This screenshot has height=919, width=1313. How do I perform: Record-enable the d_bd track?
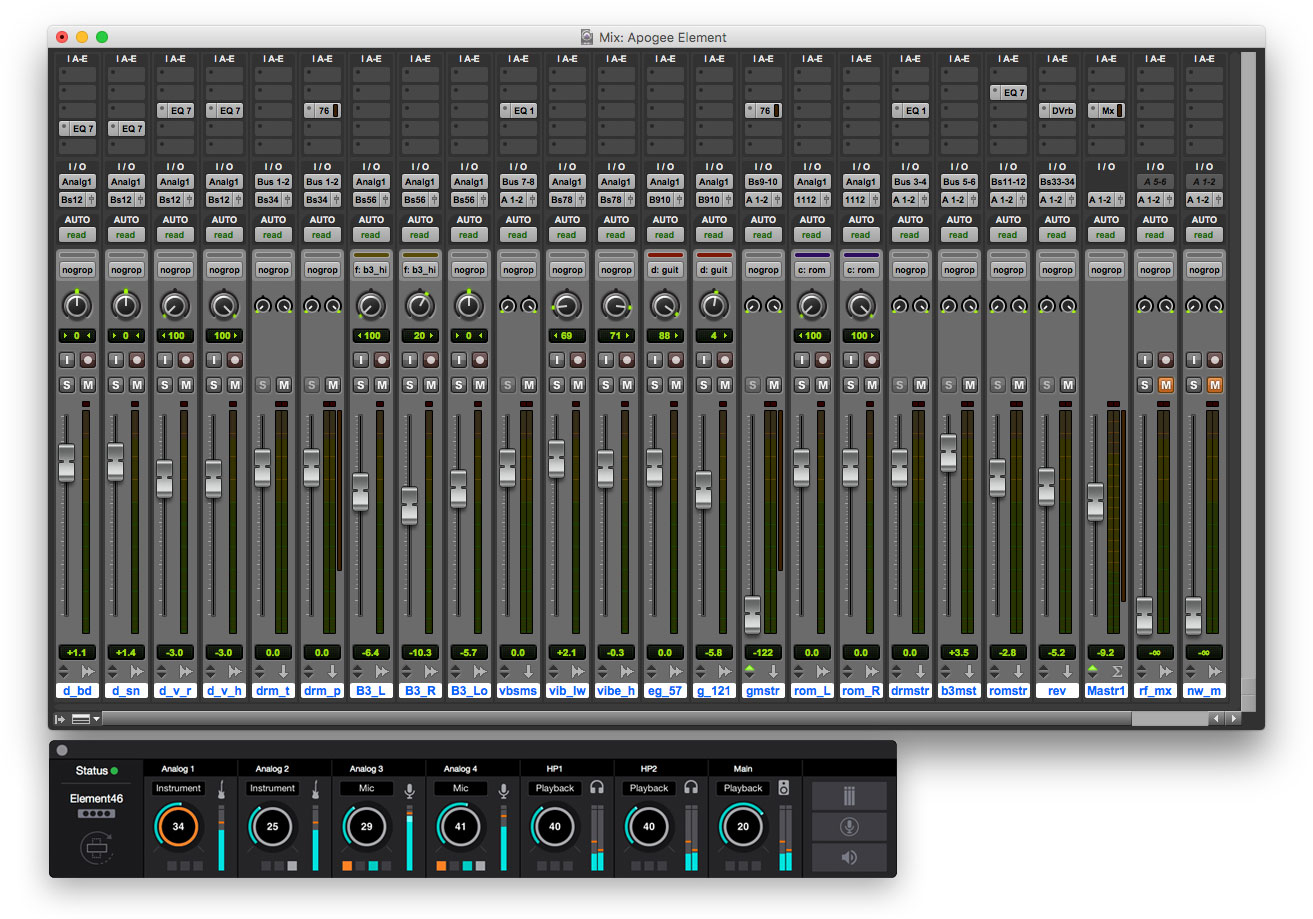88,359
